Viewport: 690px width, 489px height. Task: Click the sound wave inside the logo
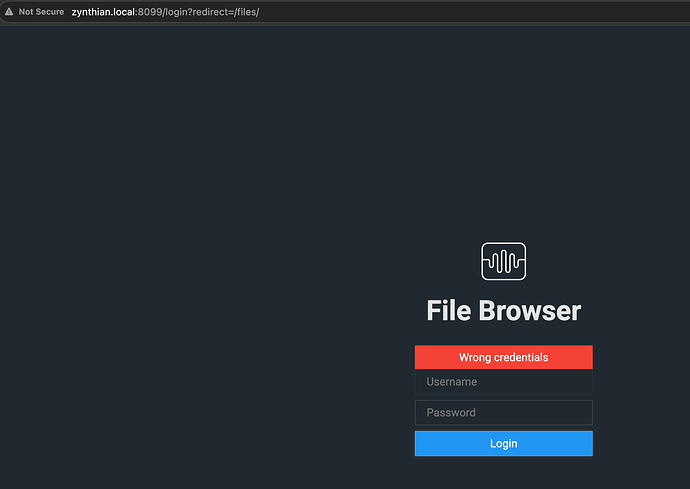tap(503, 261)
